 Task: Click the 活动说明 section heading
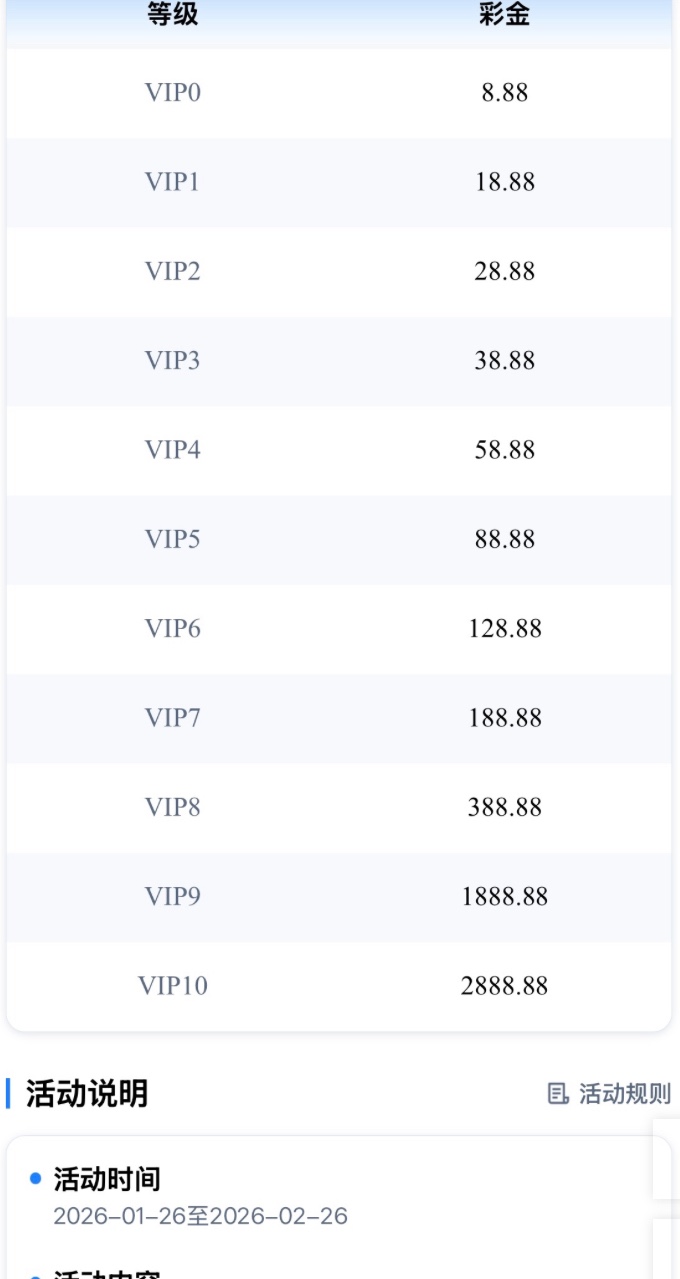(x=87, y=1093)
